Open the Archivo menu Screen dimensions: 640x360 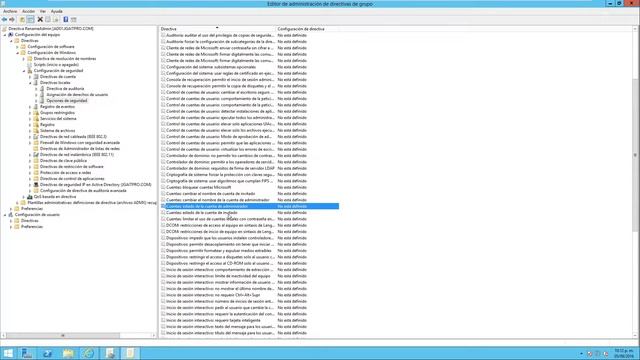[10, 11]
